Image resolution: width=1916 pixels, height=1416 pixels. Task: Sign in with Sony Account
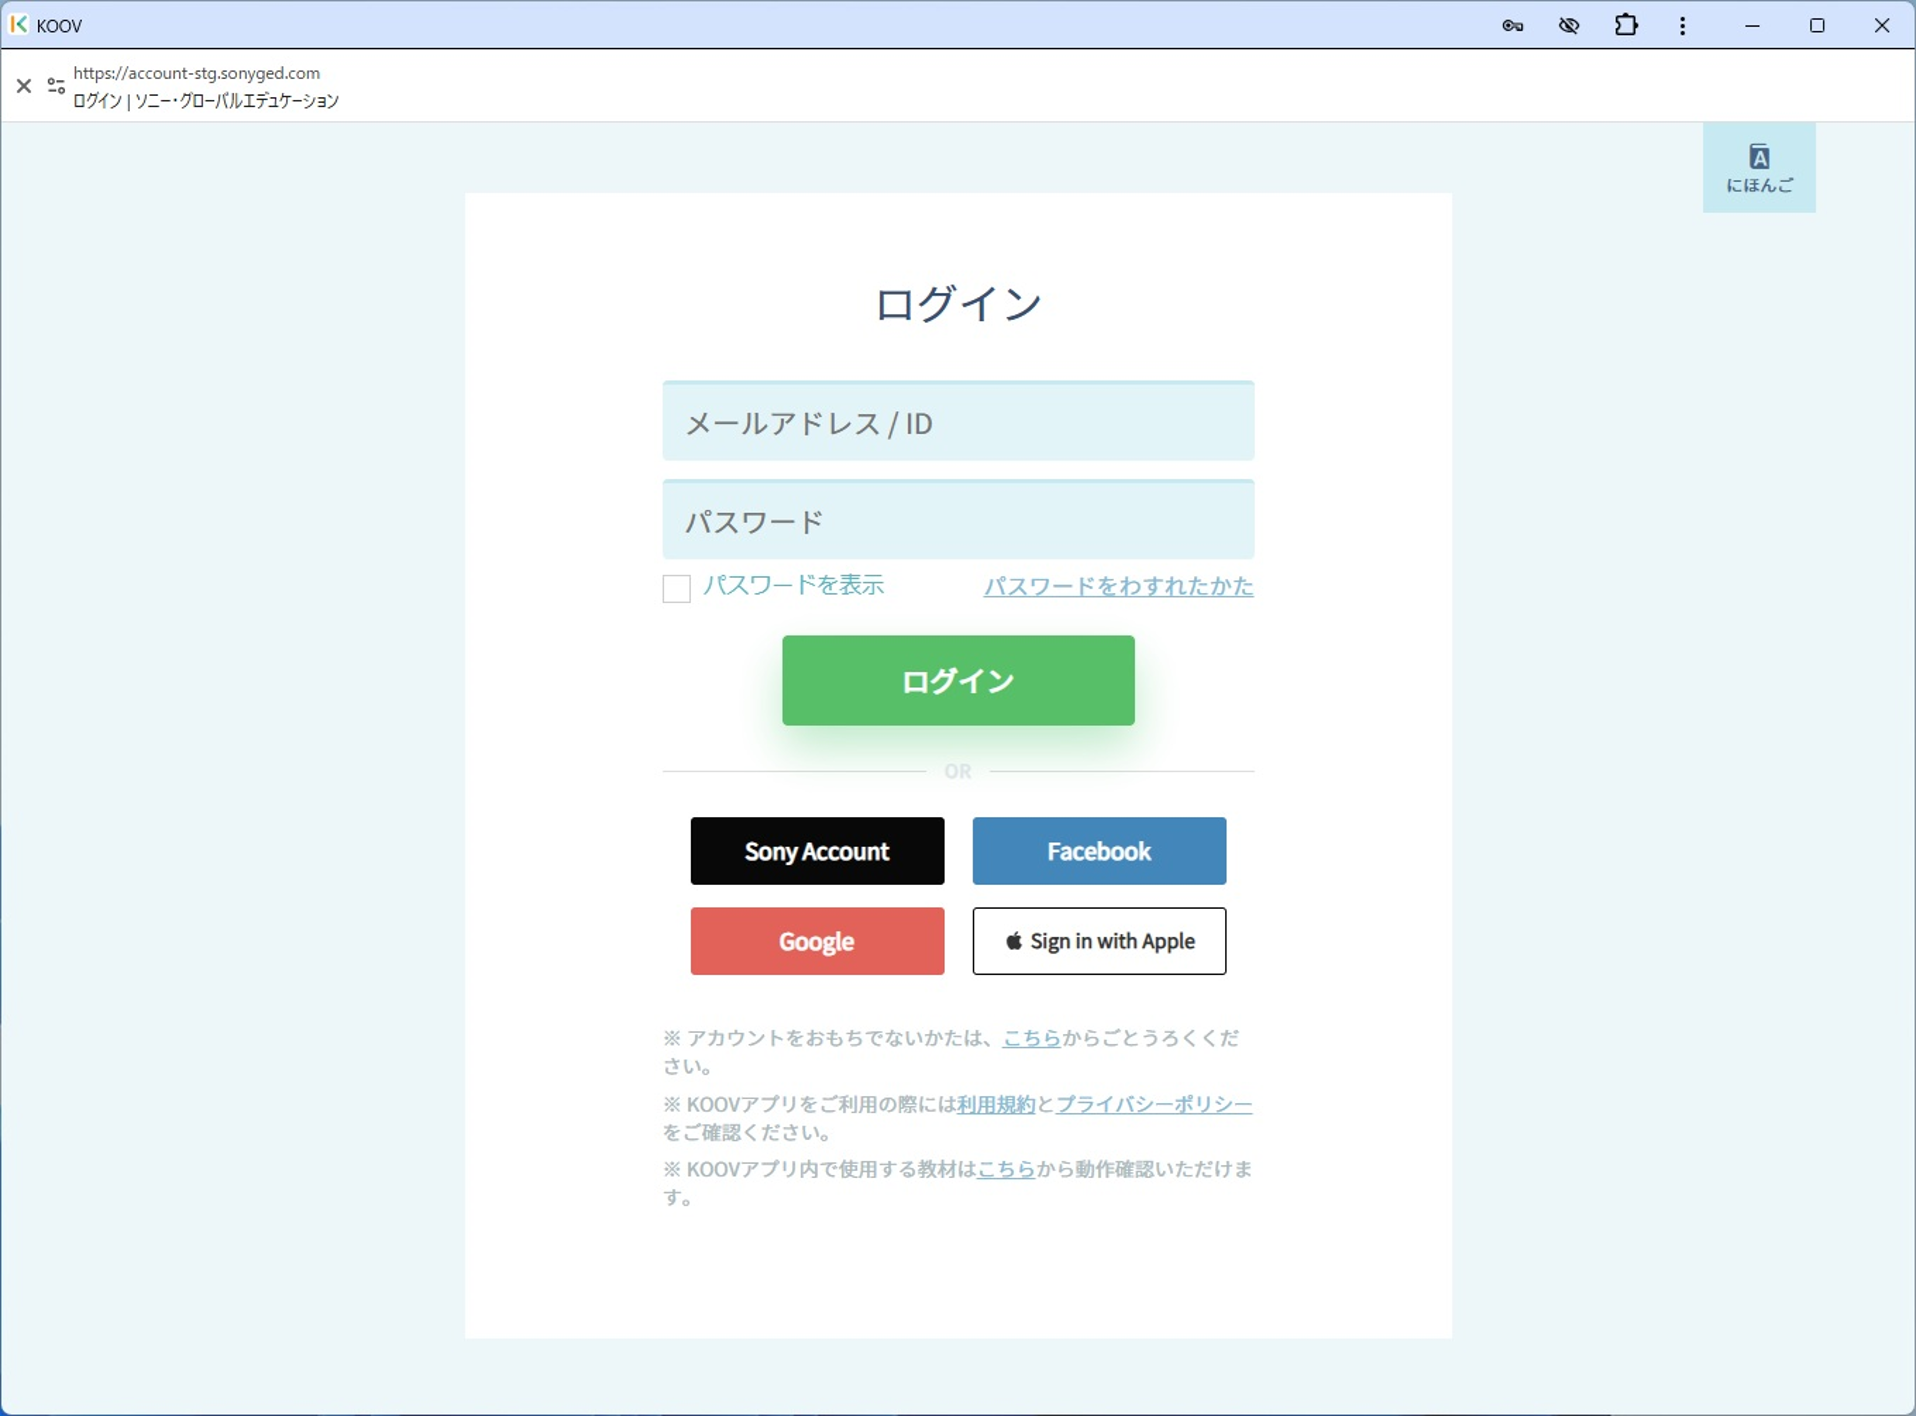pyautogui.click(x=817, y=851)
